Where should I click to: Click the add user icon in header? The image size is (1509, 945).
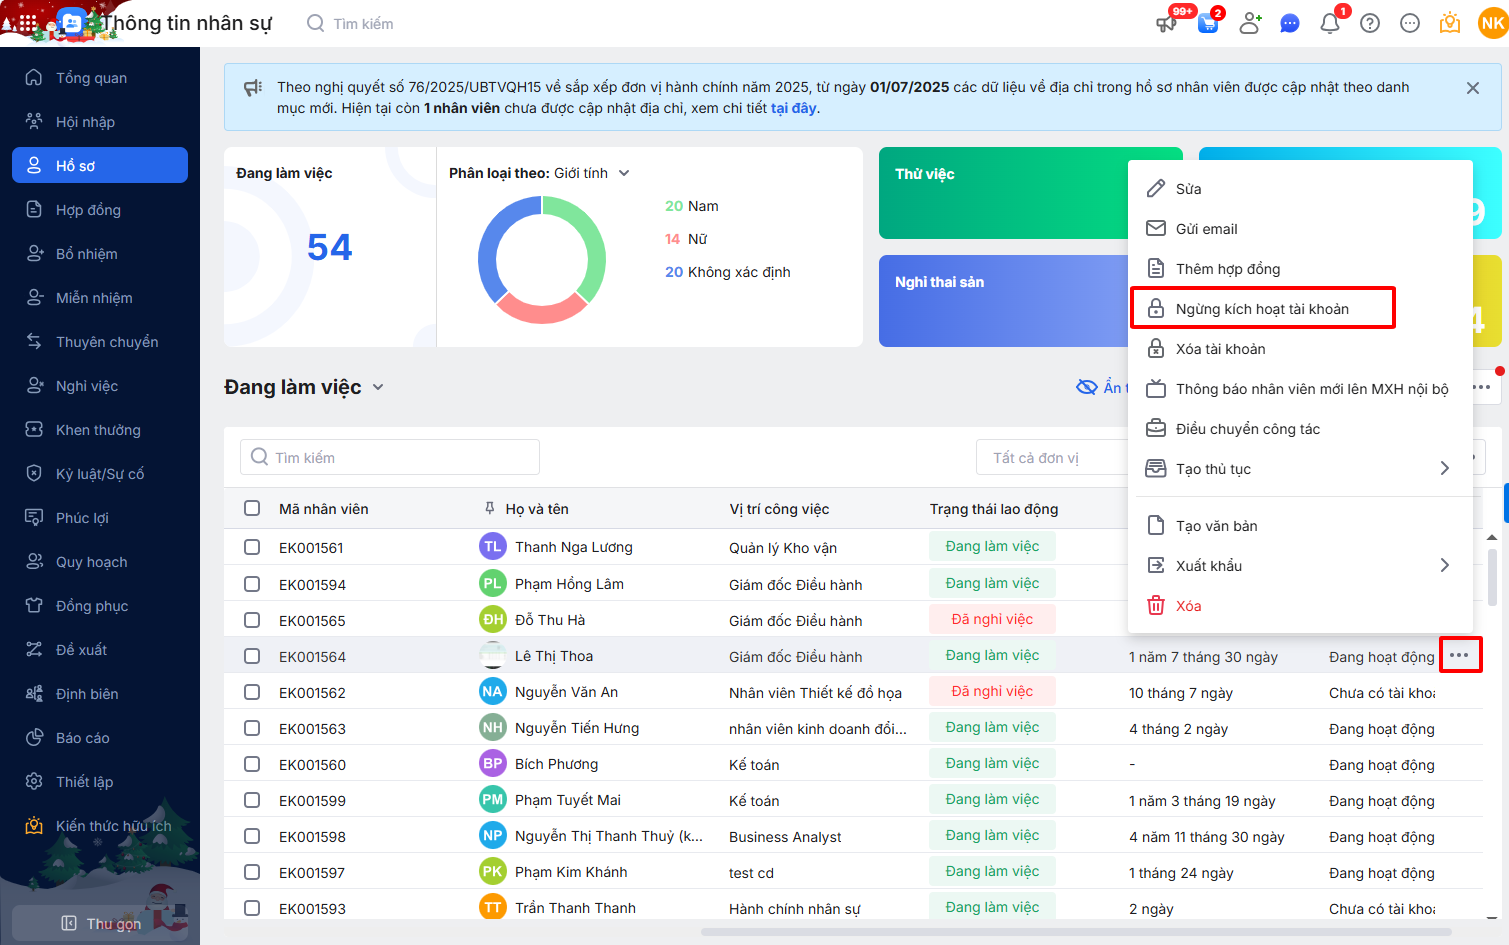pyautogui.click(x=1249, y=23)
